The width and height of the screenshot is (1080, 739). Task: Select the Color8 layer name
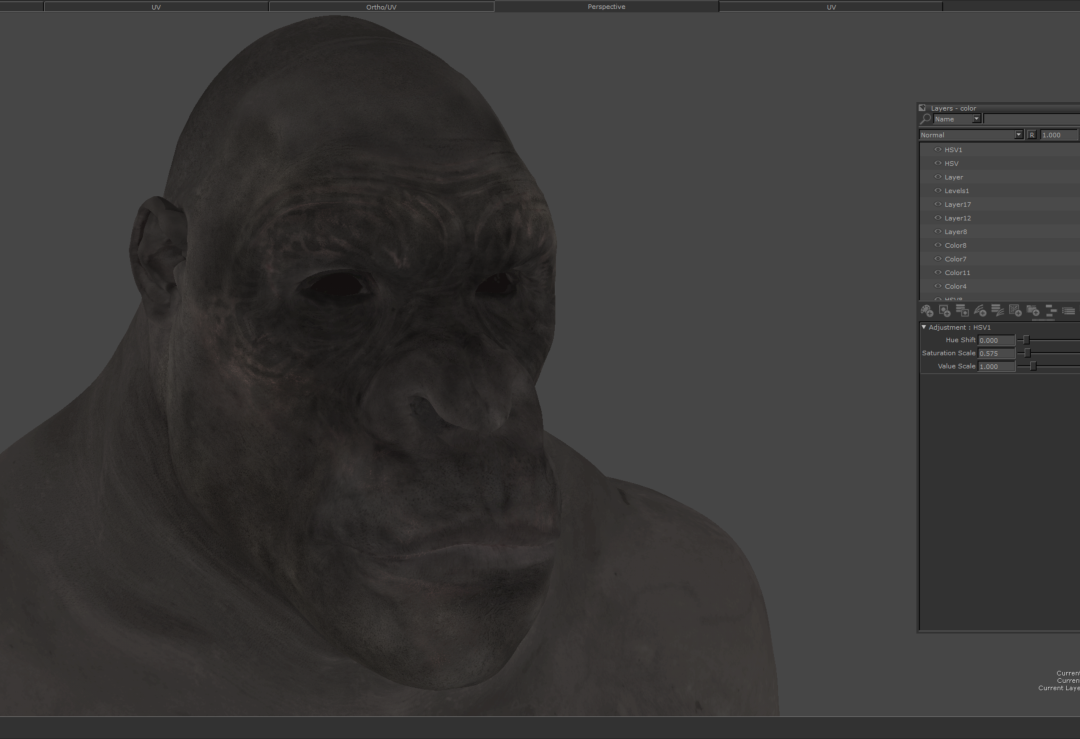tap(955, 245)
